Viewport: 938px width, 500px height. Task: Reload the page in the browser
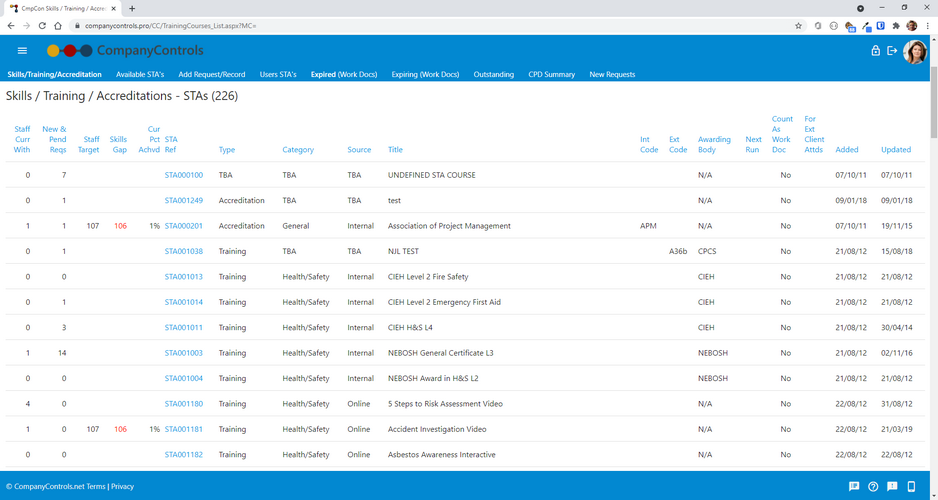point(42,26)
